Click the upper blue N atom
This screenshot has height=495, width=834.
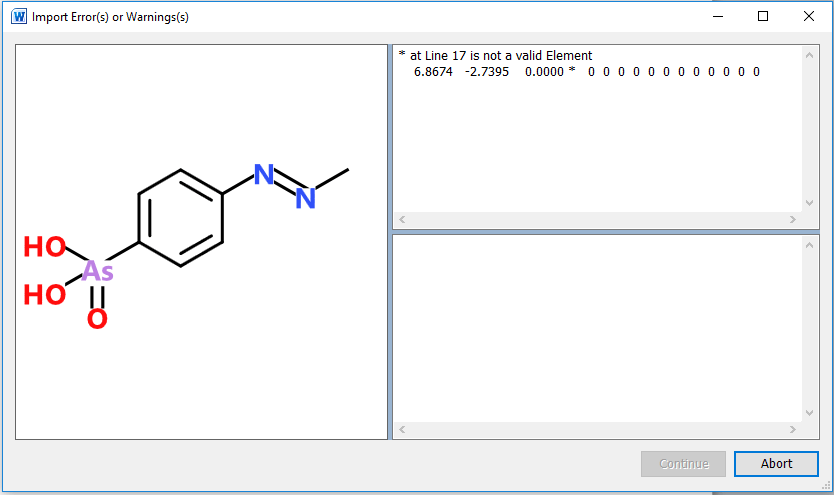click(x=263, y=176)
